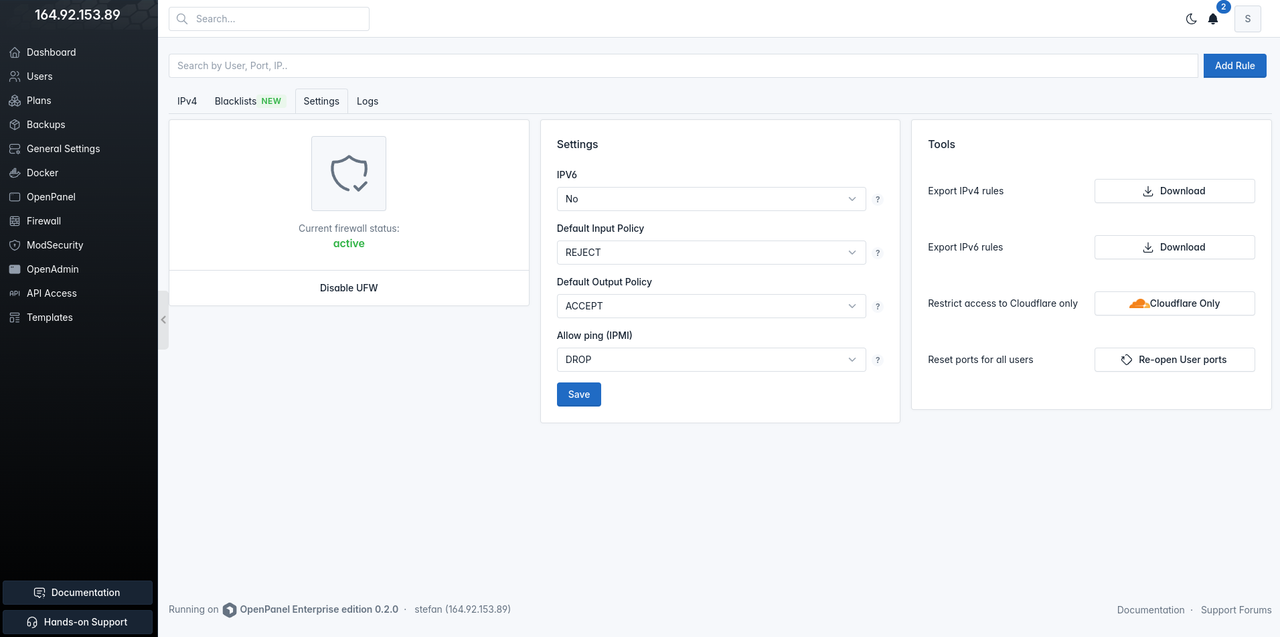Download the IPv6 rules export
The image size is (1280, 637).
[x=1174, y=247]
